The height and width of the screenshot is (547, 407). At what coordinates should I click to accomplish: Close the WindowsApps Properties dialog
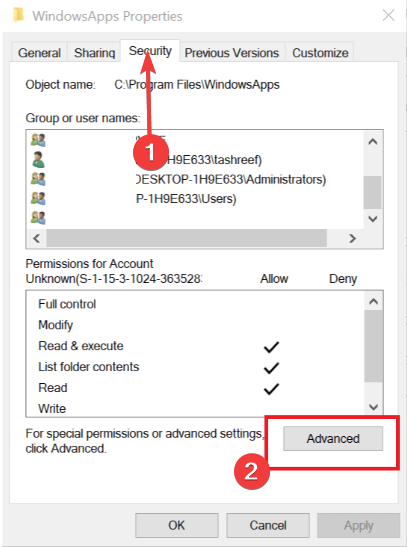[x=388, y=15]
